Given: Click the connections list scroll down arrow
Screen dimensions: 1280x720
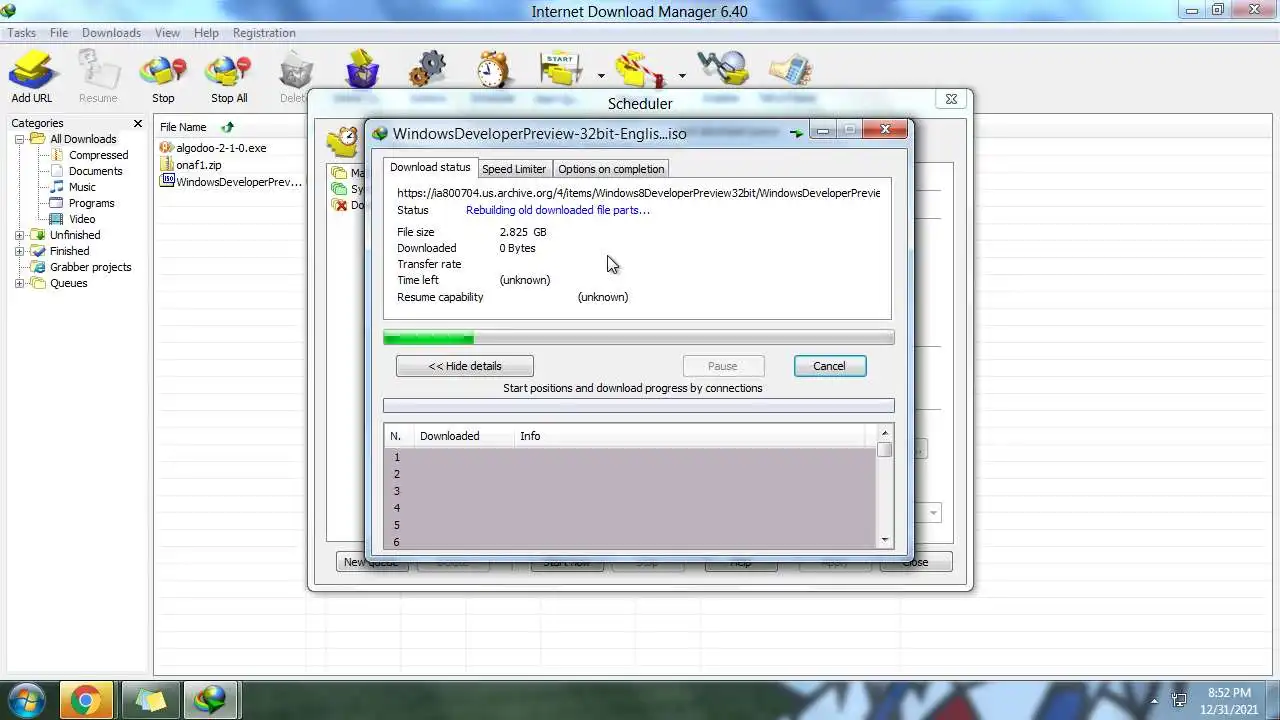Looking at the screenshot, I should [884, 541].
